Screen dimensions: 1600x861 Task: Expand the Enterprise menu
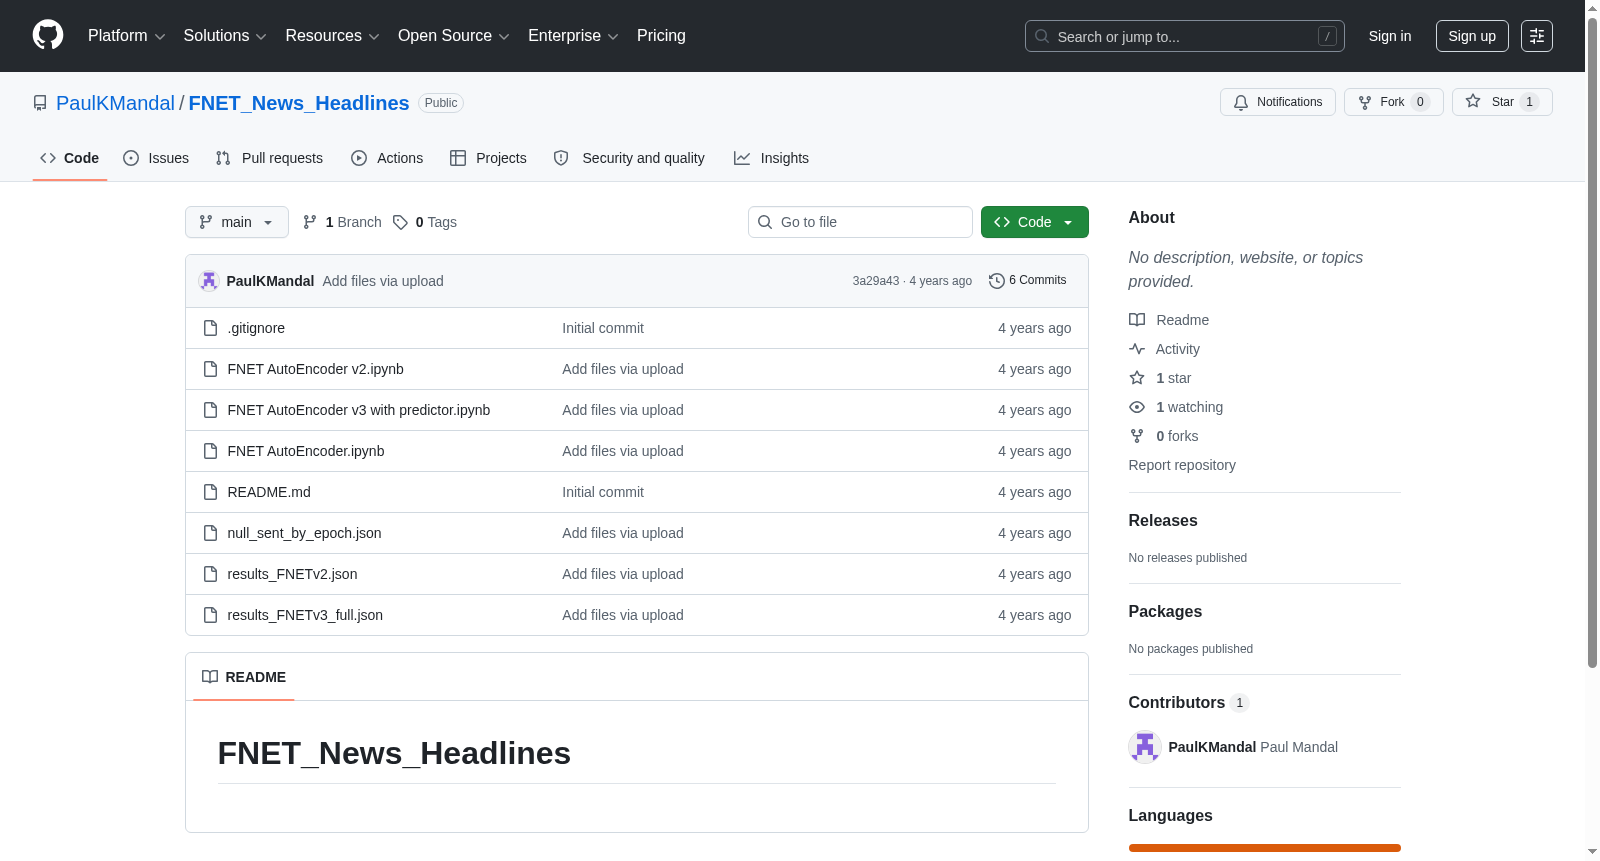coord(573,36)
